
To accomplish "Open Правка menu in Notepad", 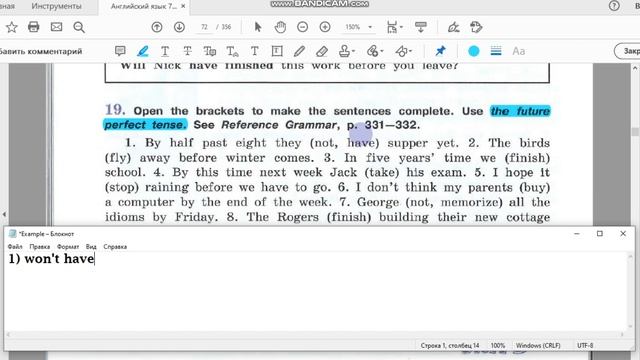I will [x=40, y=247].
